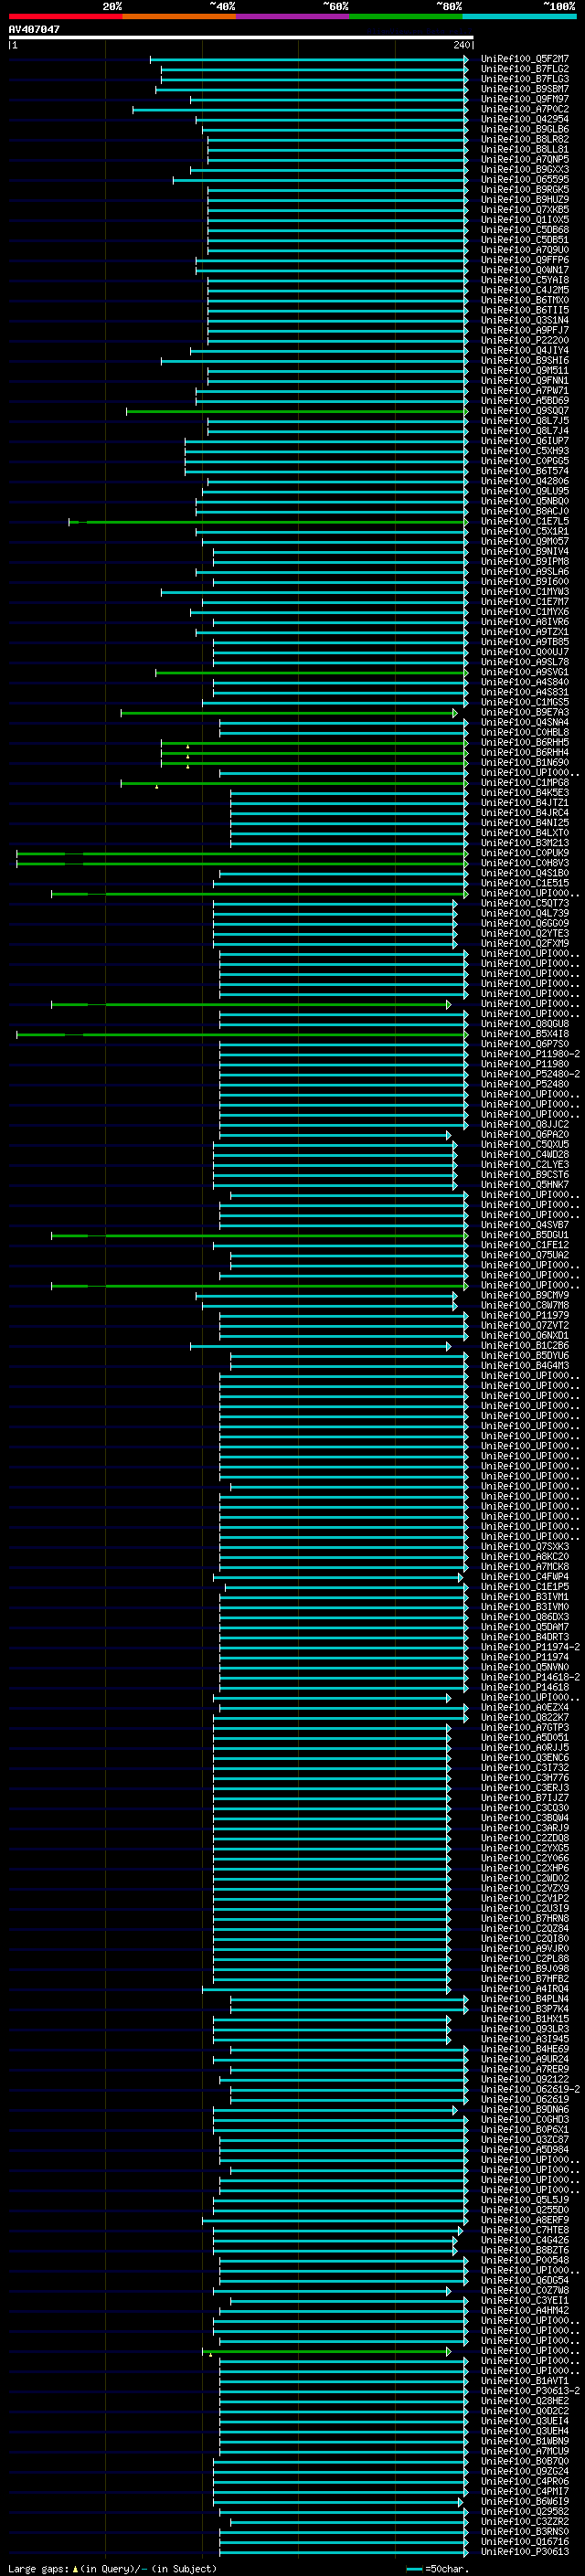Open hit UniRef100_Q9FM97
This screenshot has width=585, height=2576.
click(x=525, y=99)
